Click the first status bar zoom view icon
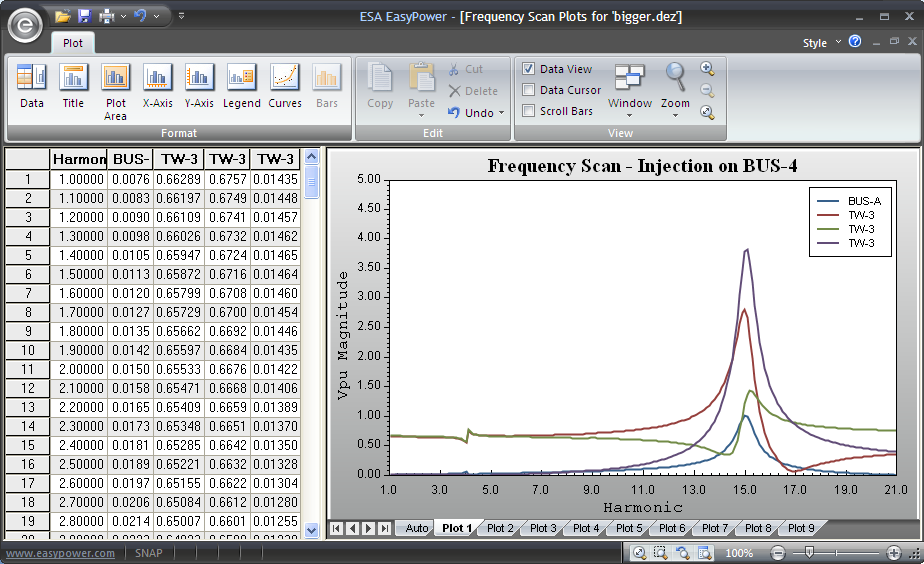The image size is (924, 564). coord(639,553)
